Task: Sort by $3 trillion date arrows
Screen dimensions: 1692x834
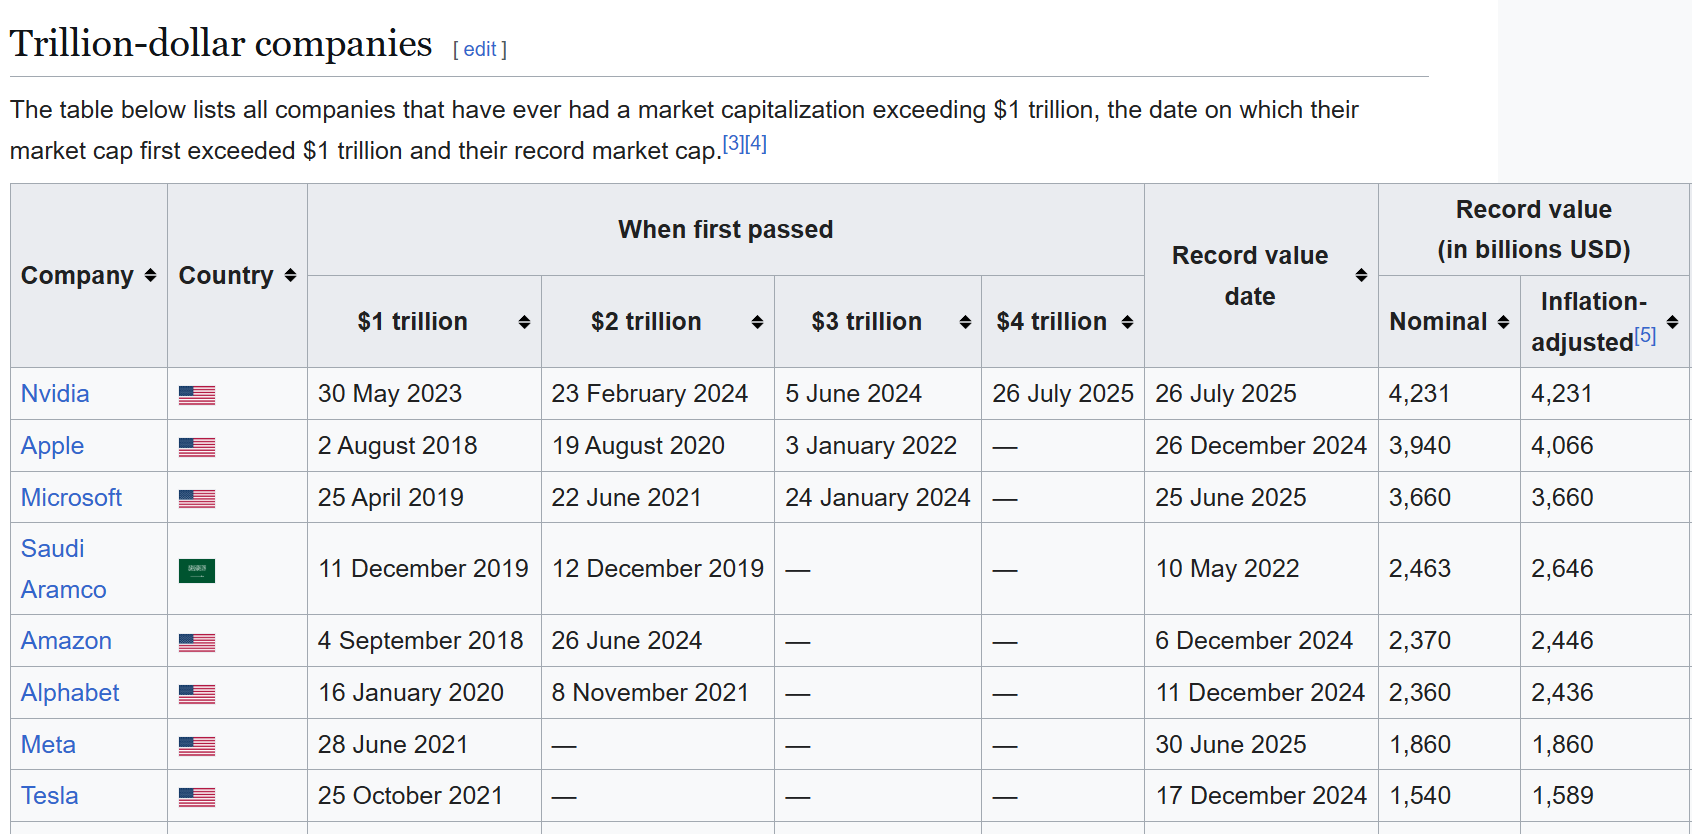Action: (965, 322)
